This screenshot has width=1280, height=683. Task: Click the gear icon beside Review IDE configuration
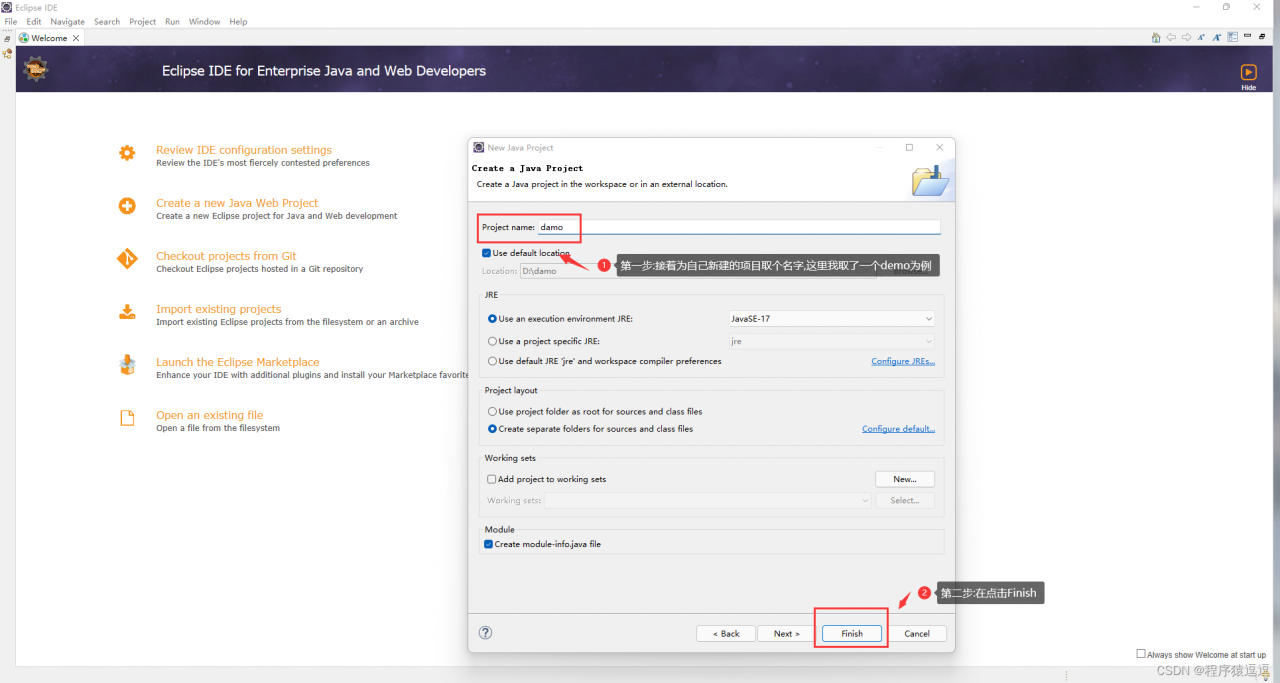pos(127,153)
